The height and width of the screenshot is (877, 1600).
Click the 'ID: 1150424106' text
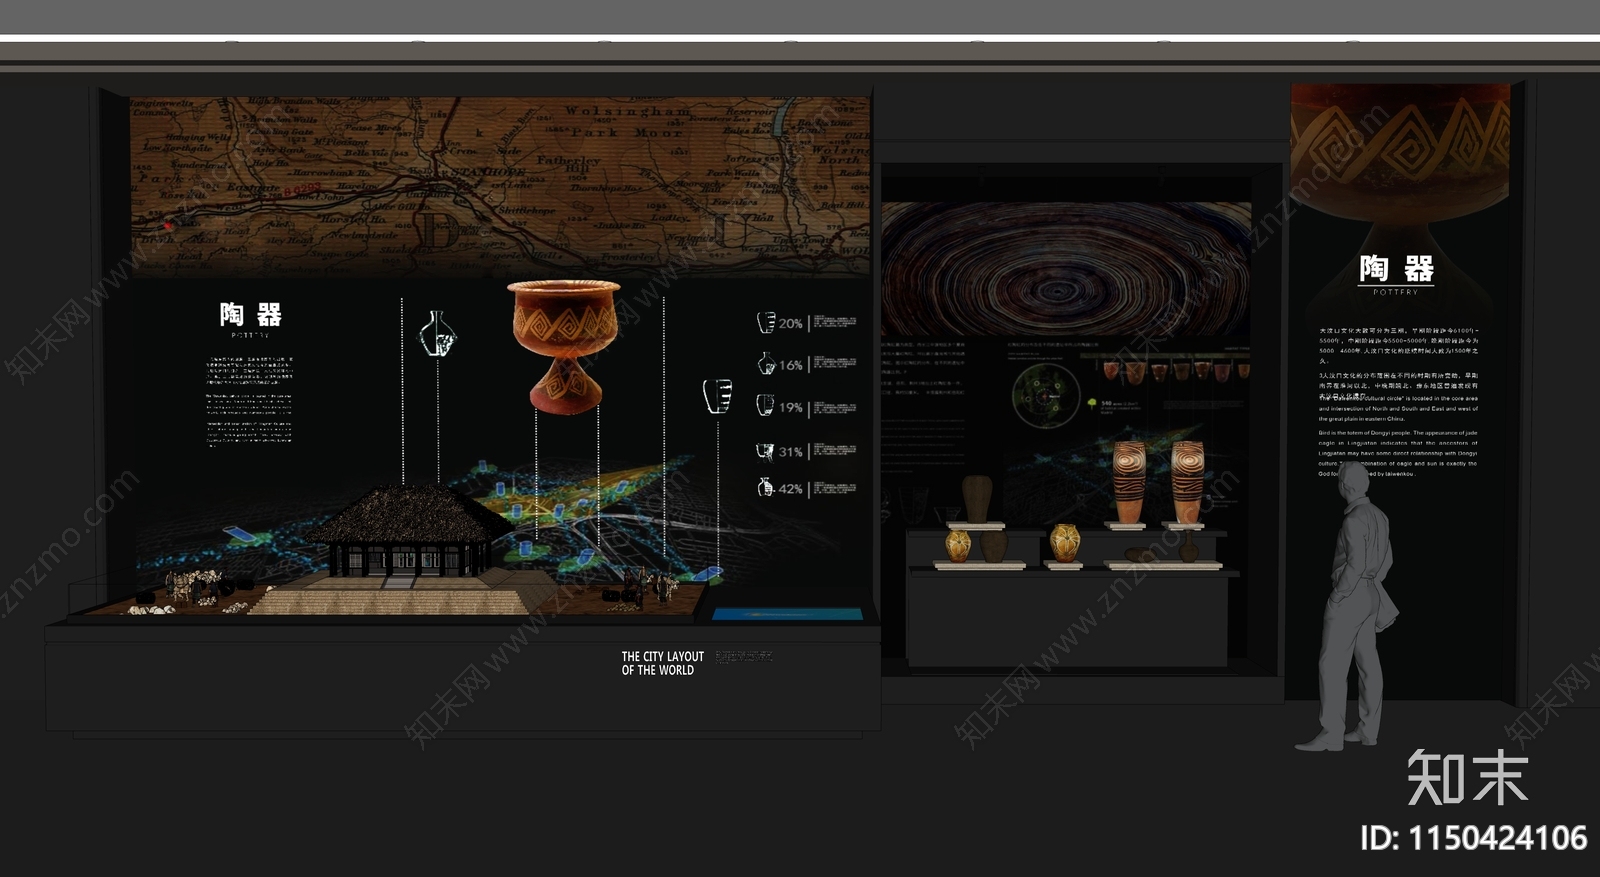[1474, 837]
